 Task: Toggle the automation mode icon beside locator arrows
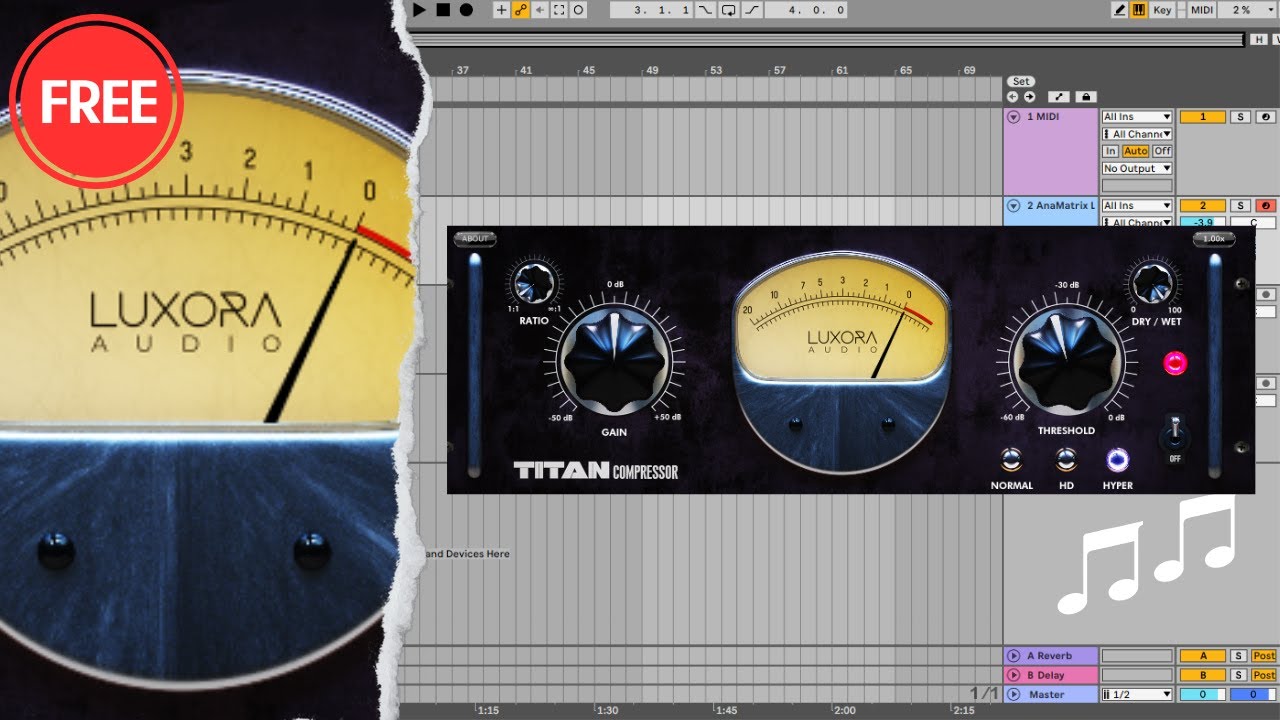point(1059,97)
